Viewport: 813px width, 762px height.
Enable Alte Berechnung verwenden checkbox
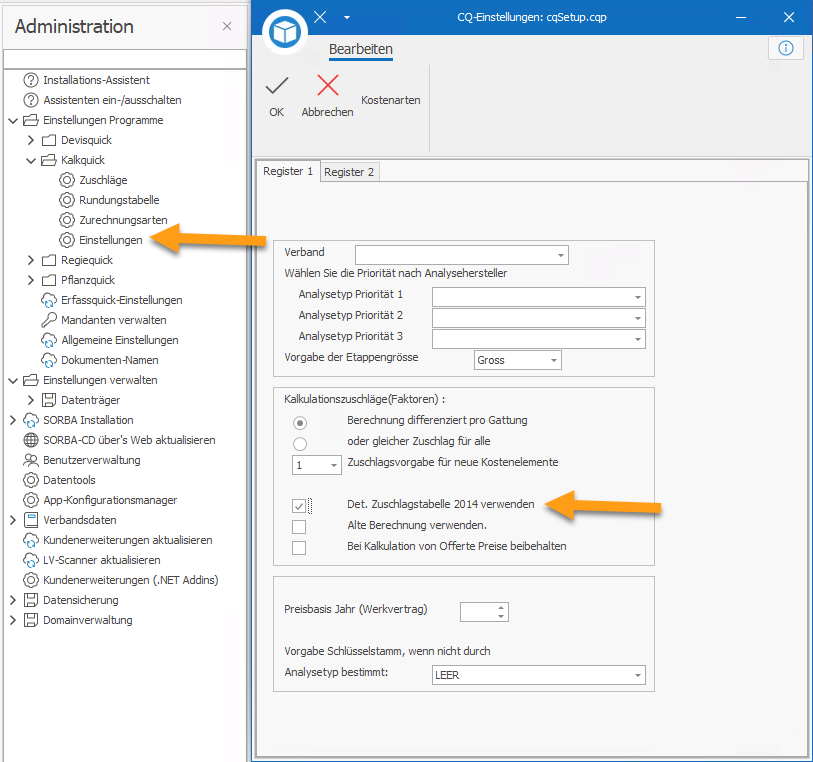299,527
